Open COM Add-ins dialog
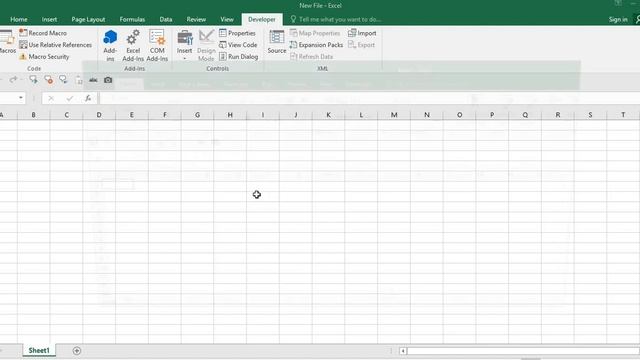The height and width of the screenshot is (360, 640). coord(157,45)
